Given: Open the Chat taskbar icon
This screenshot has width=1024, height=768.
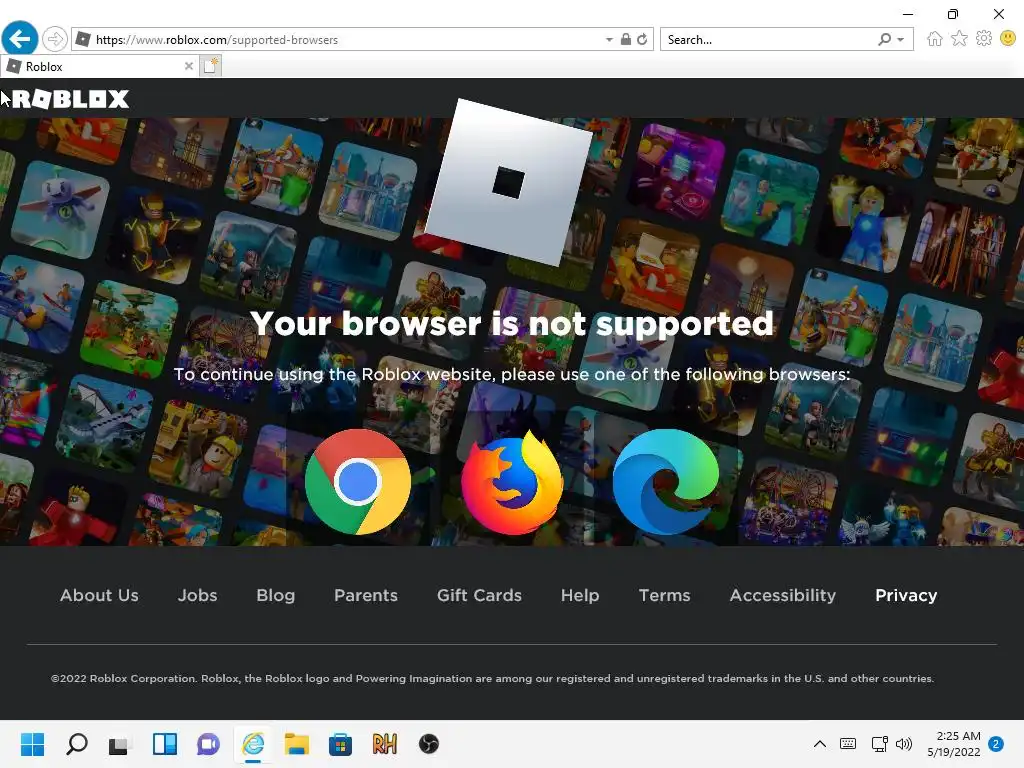Looking at the screenshot, I should point(208,744).
